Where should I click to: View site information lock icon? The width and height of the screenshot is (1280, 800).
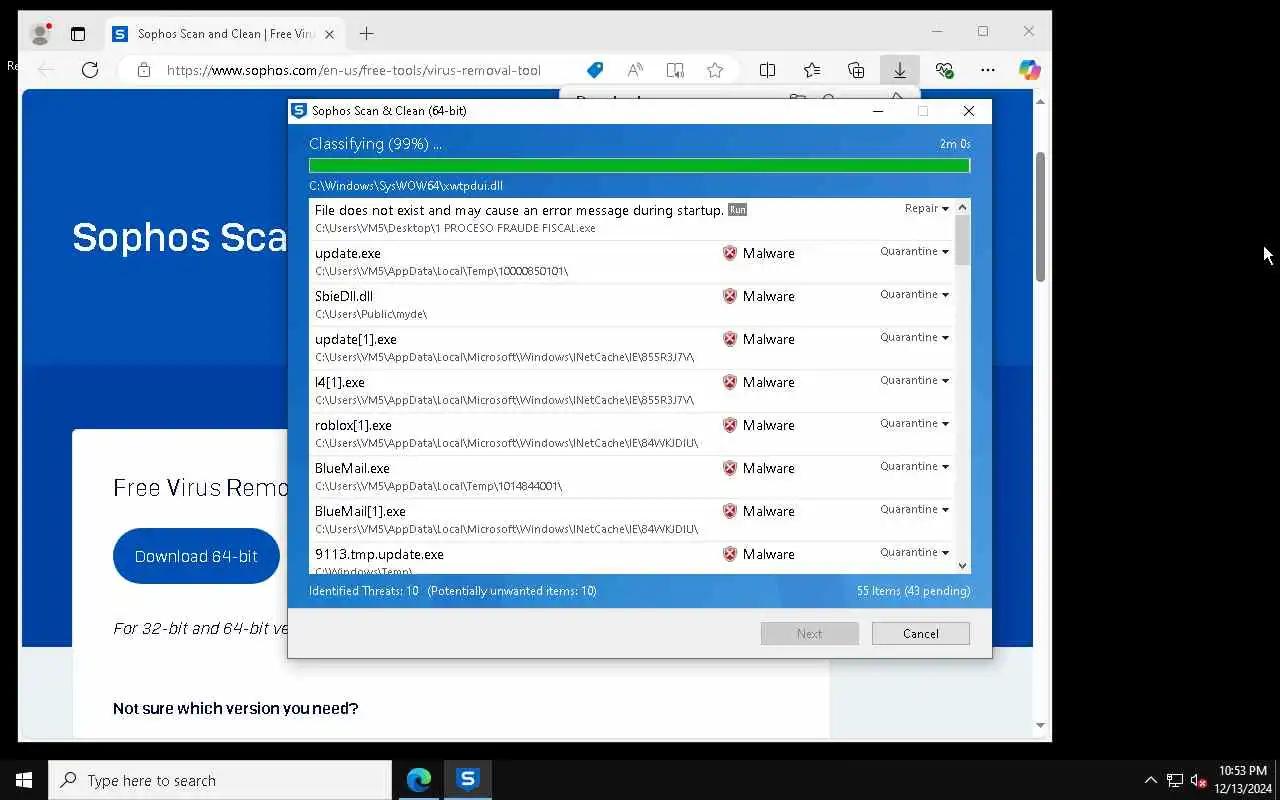tap(144, 70)
